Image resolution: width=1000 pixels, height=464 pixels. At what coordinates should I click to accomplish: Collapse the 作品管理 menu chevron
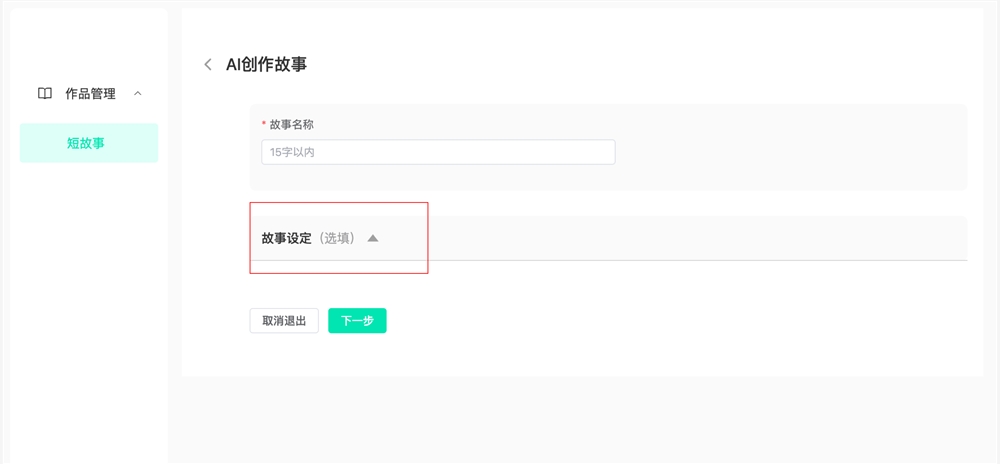(138, 94)
